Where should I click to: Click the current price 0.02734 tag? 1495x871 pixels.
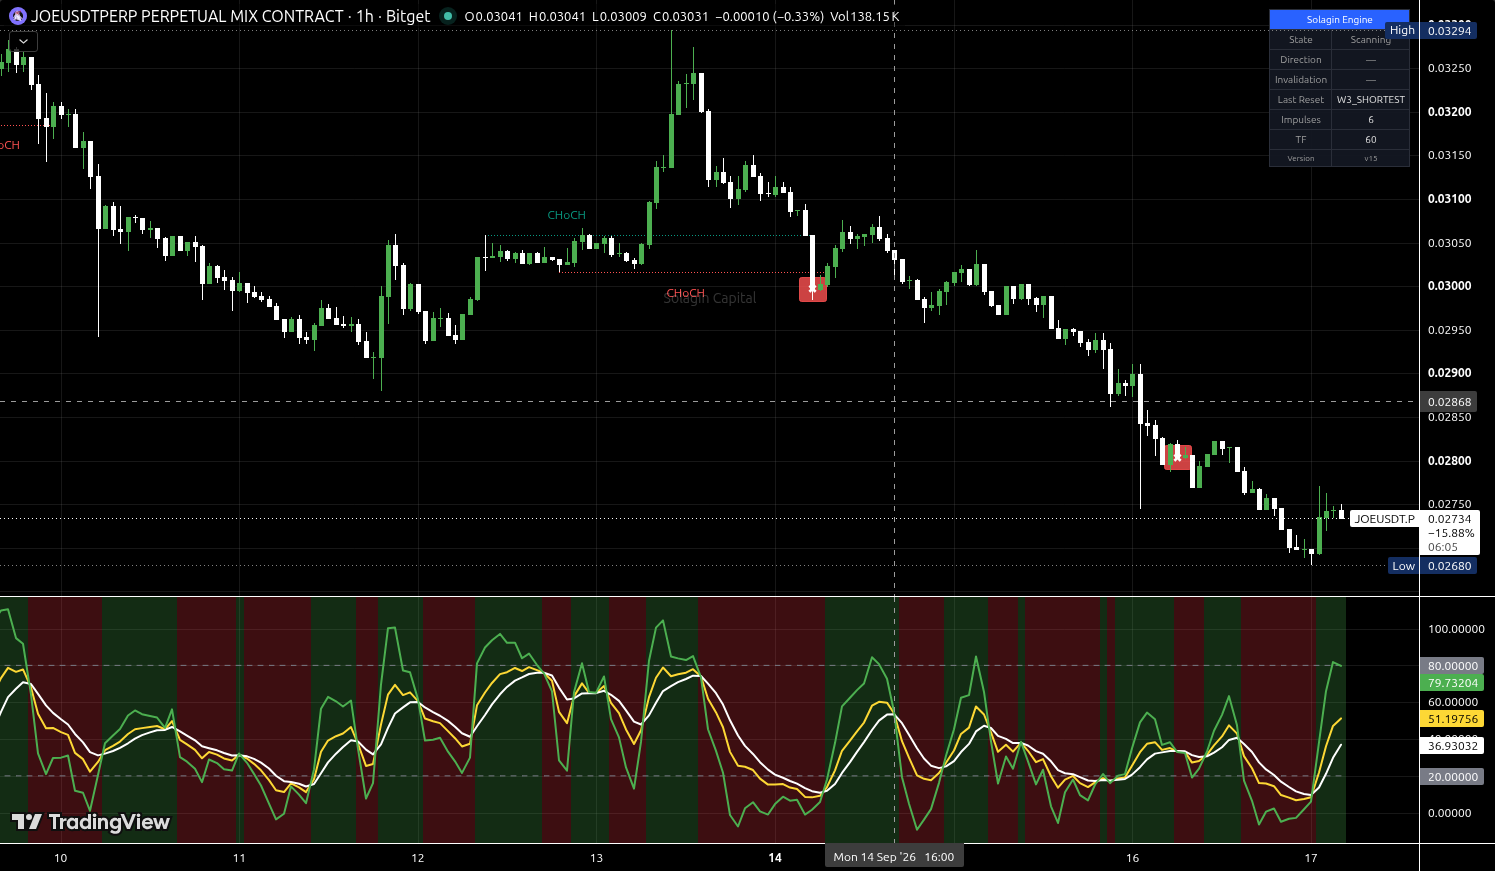(1450, 519)
